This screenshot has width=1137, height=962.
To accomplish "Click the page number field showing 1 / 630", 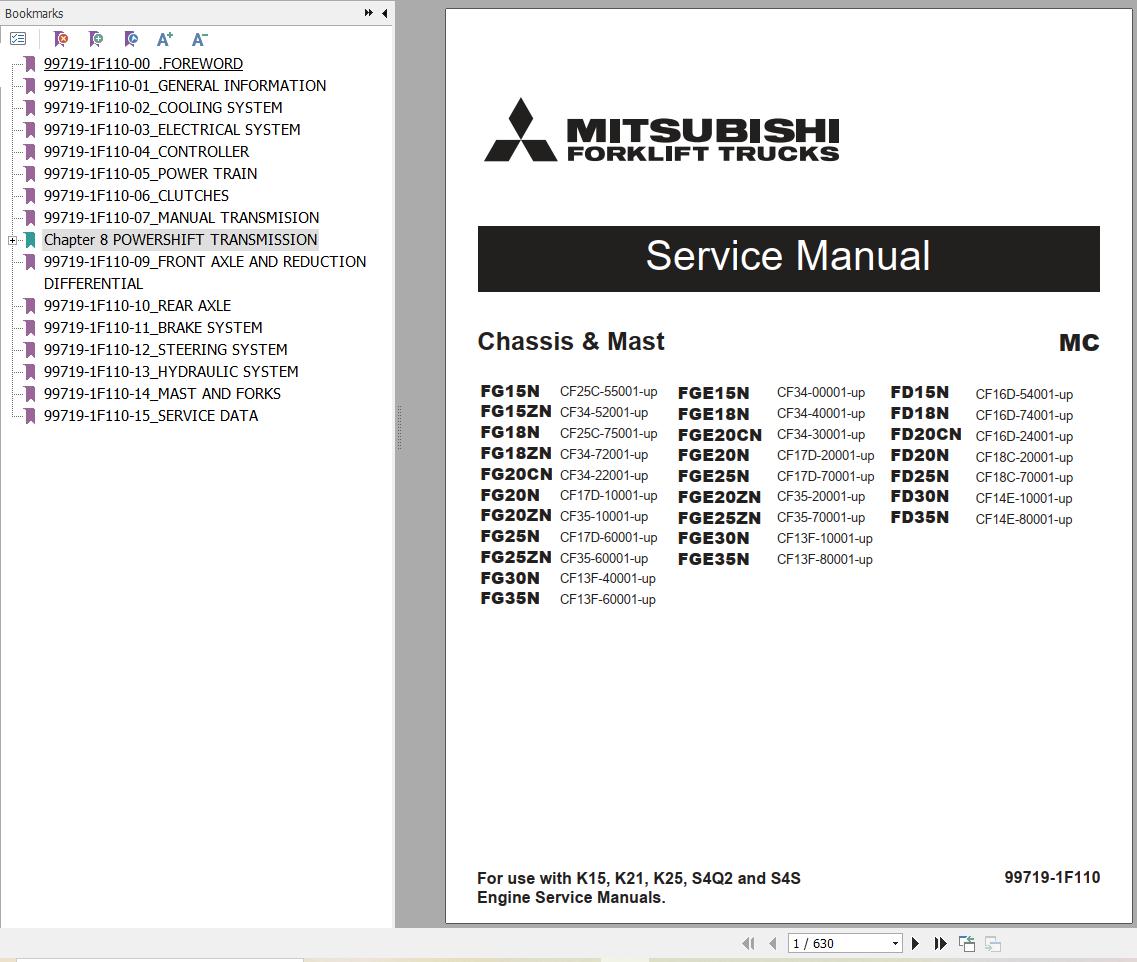I will [x=839, y=943].
